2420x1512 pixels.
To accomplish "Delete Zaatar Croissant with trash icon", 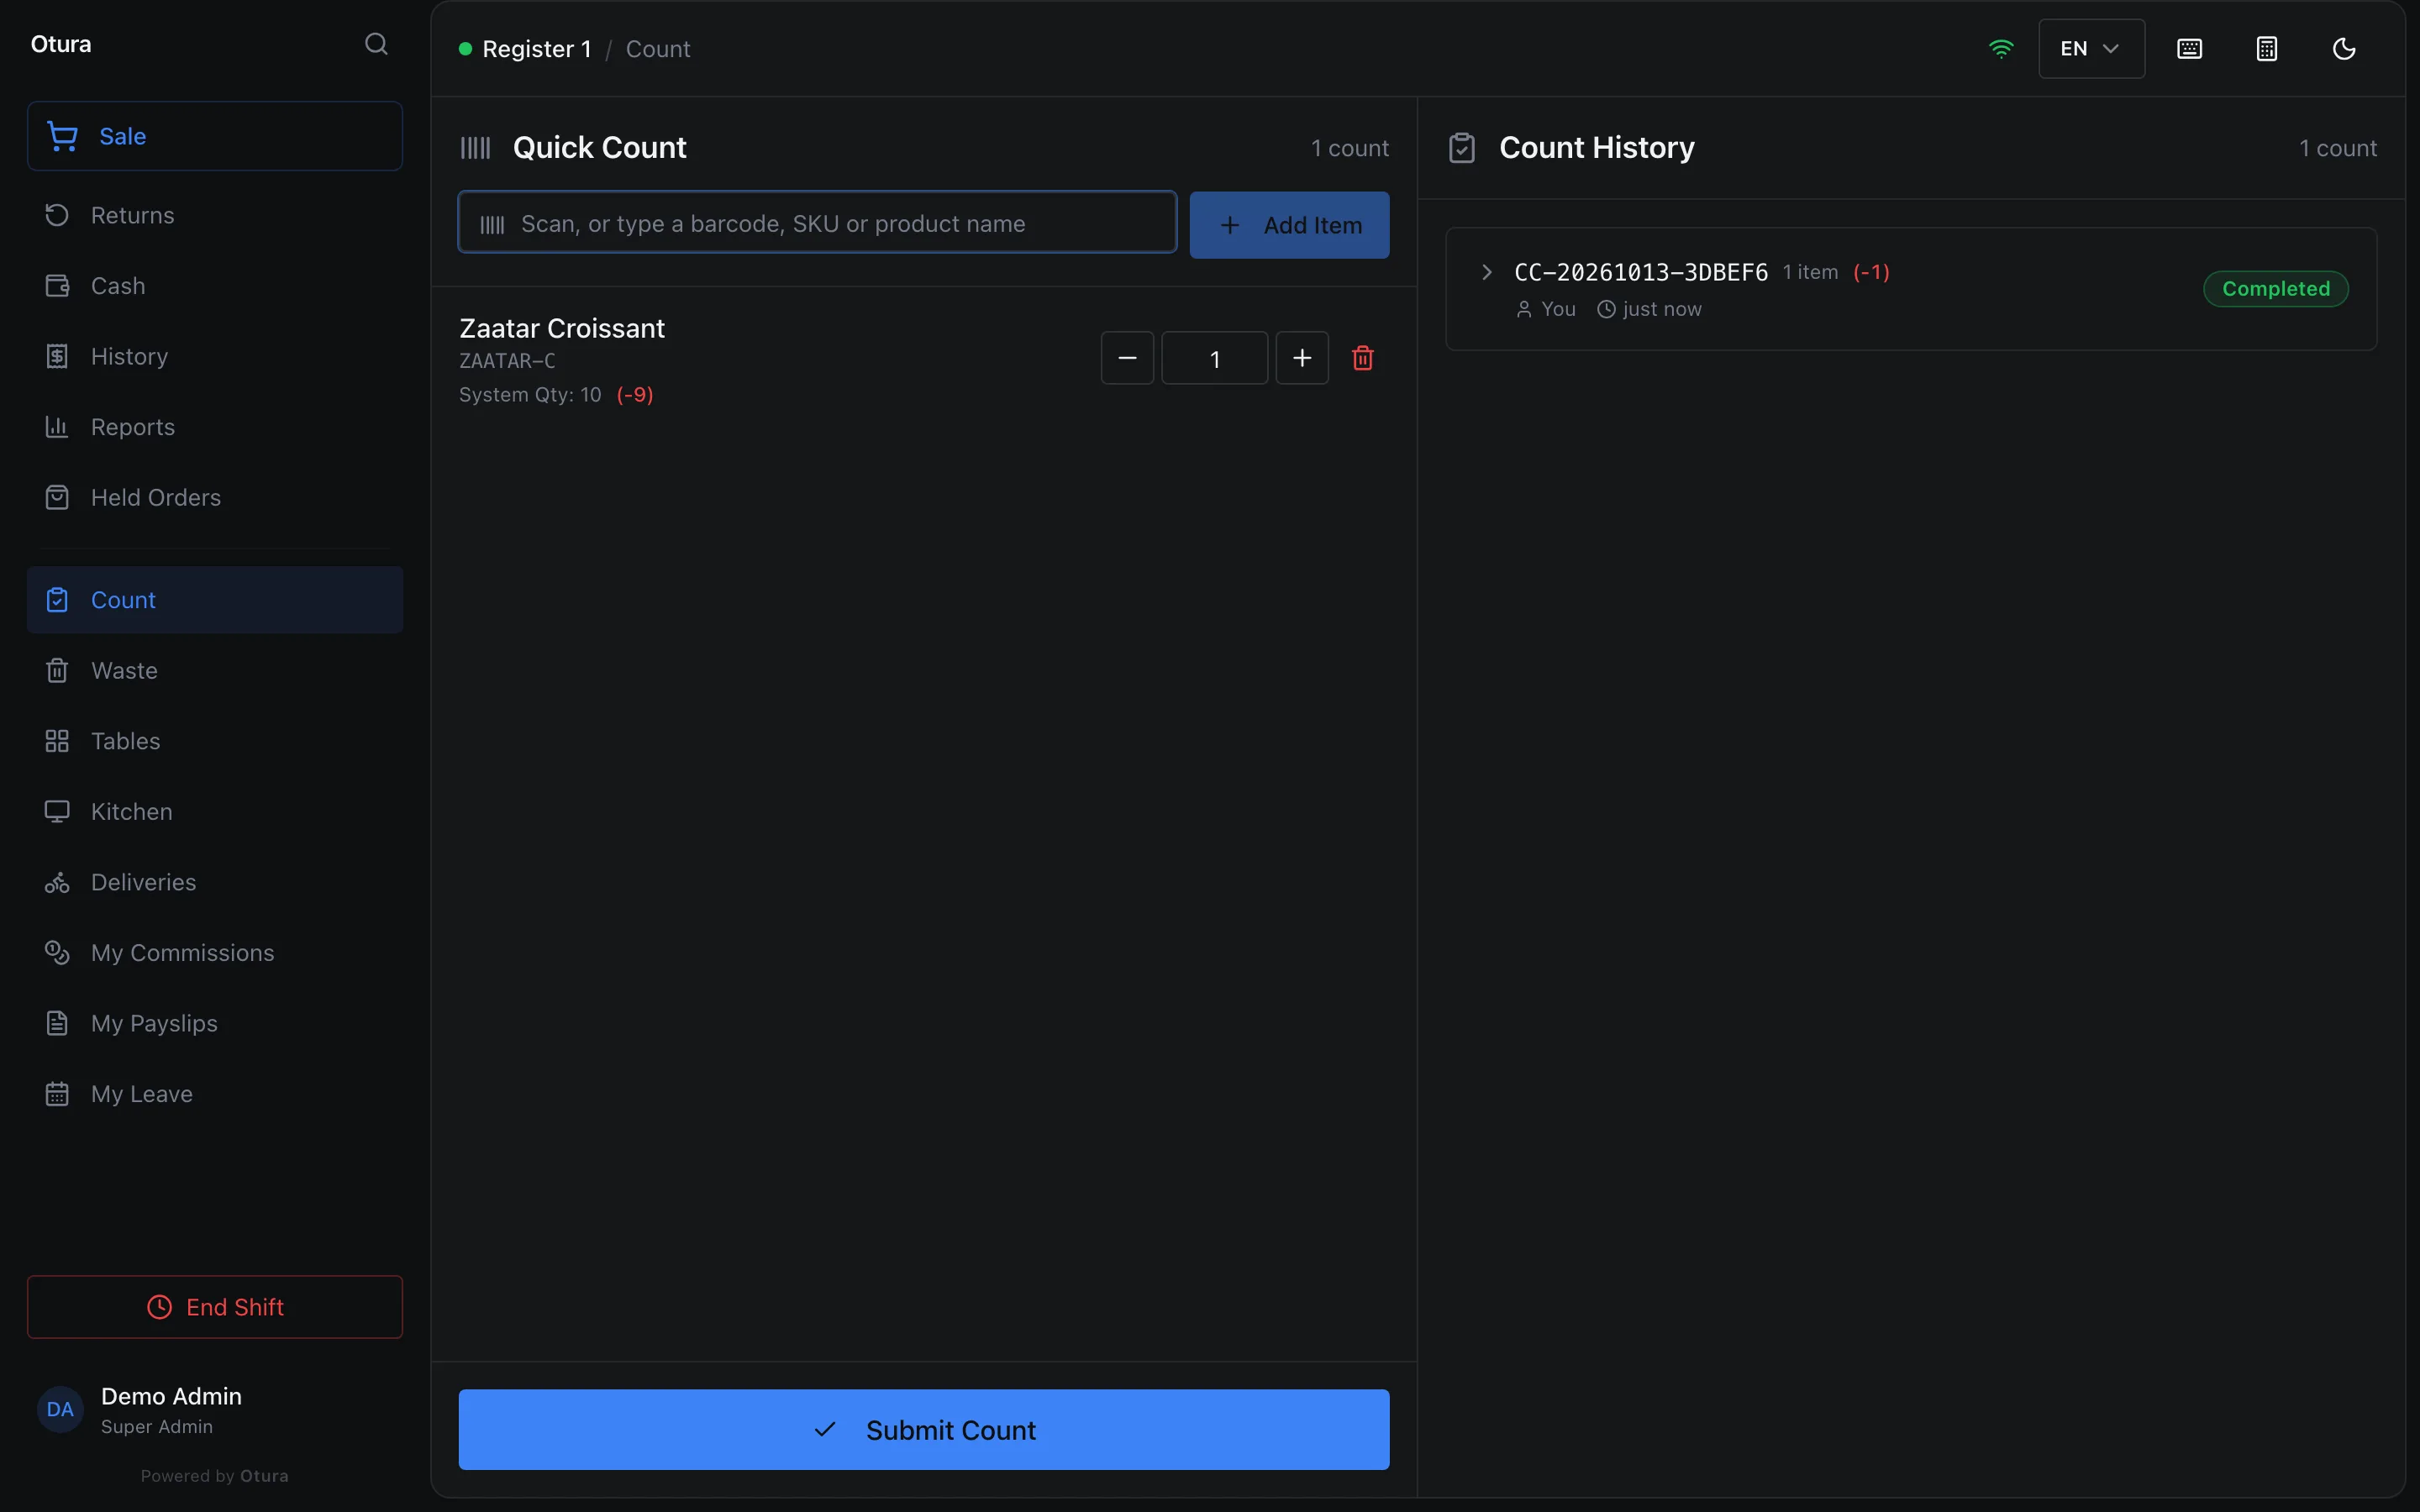I will [1363, 358].
